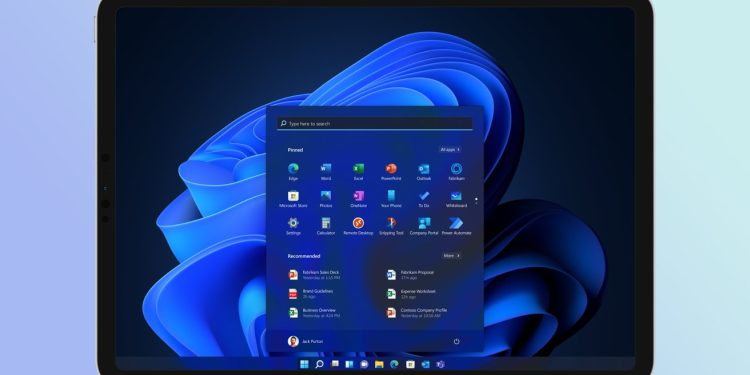Open the Business Overview spreadsheet
750x375 pixels.
tap(314, 313)
